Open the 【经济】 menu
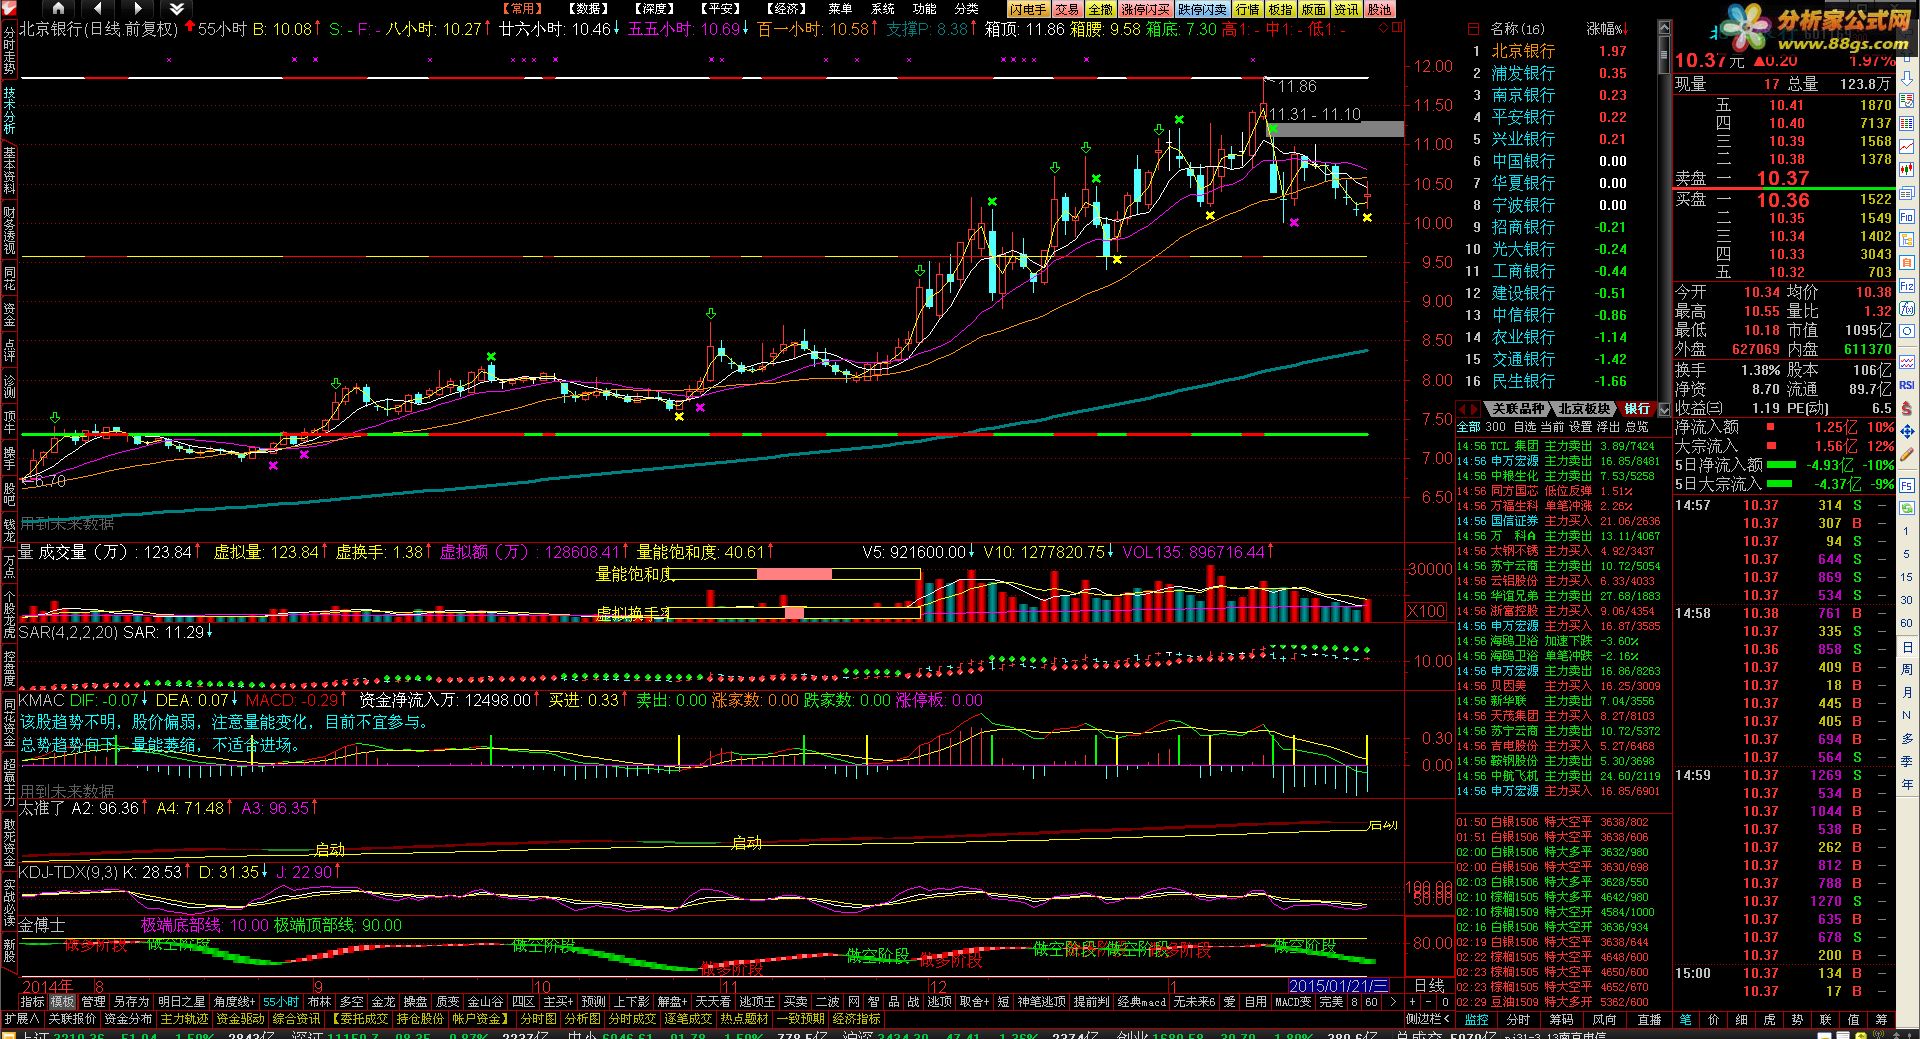The height and width of the screenshot is (1039, 1920). [786, 9]
